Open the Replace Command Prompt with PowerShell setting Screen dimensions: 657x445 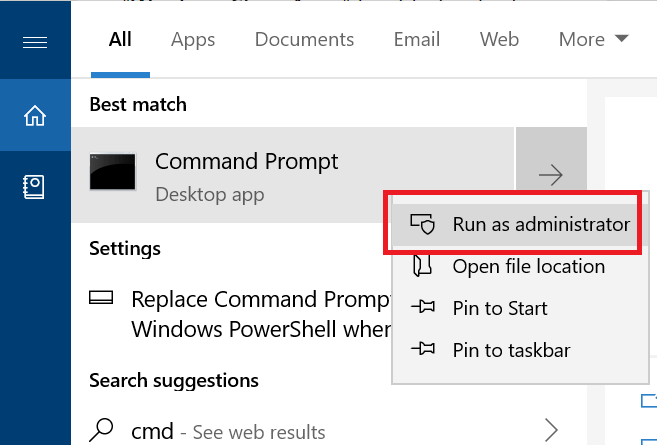240,314
